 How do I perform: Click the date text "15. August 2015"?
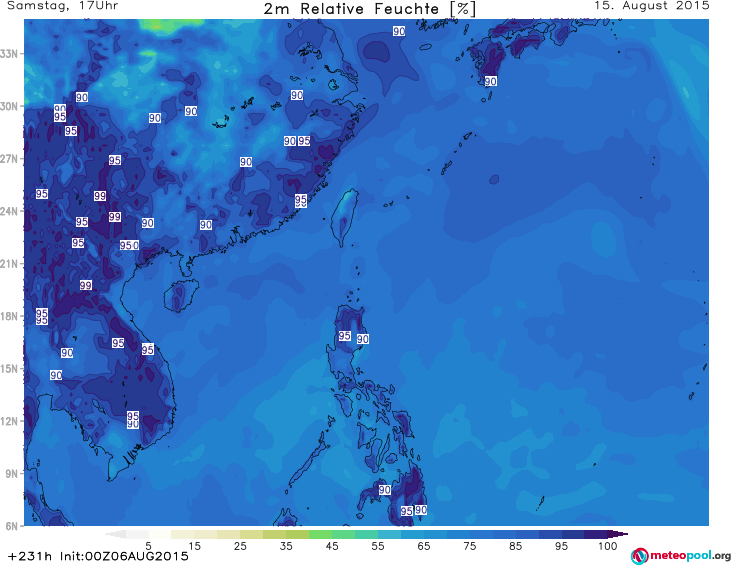point(652,6)
